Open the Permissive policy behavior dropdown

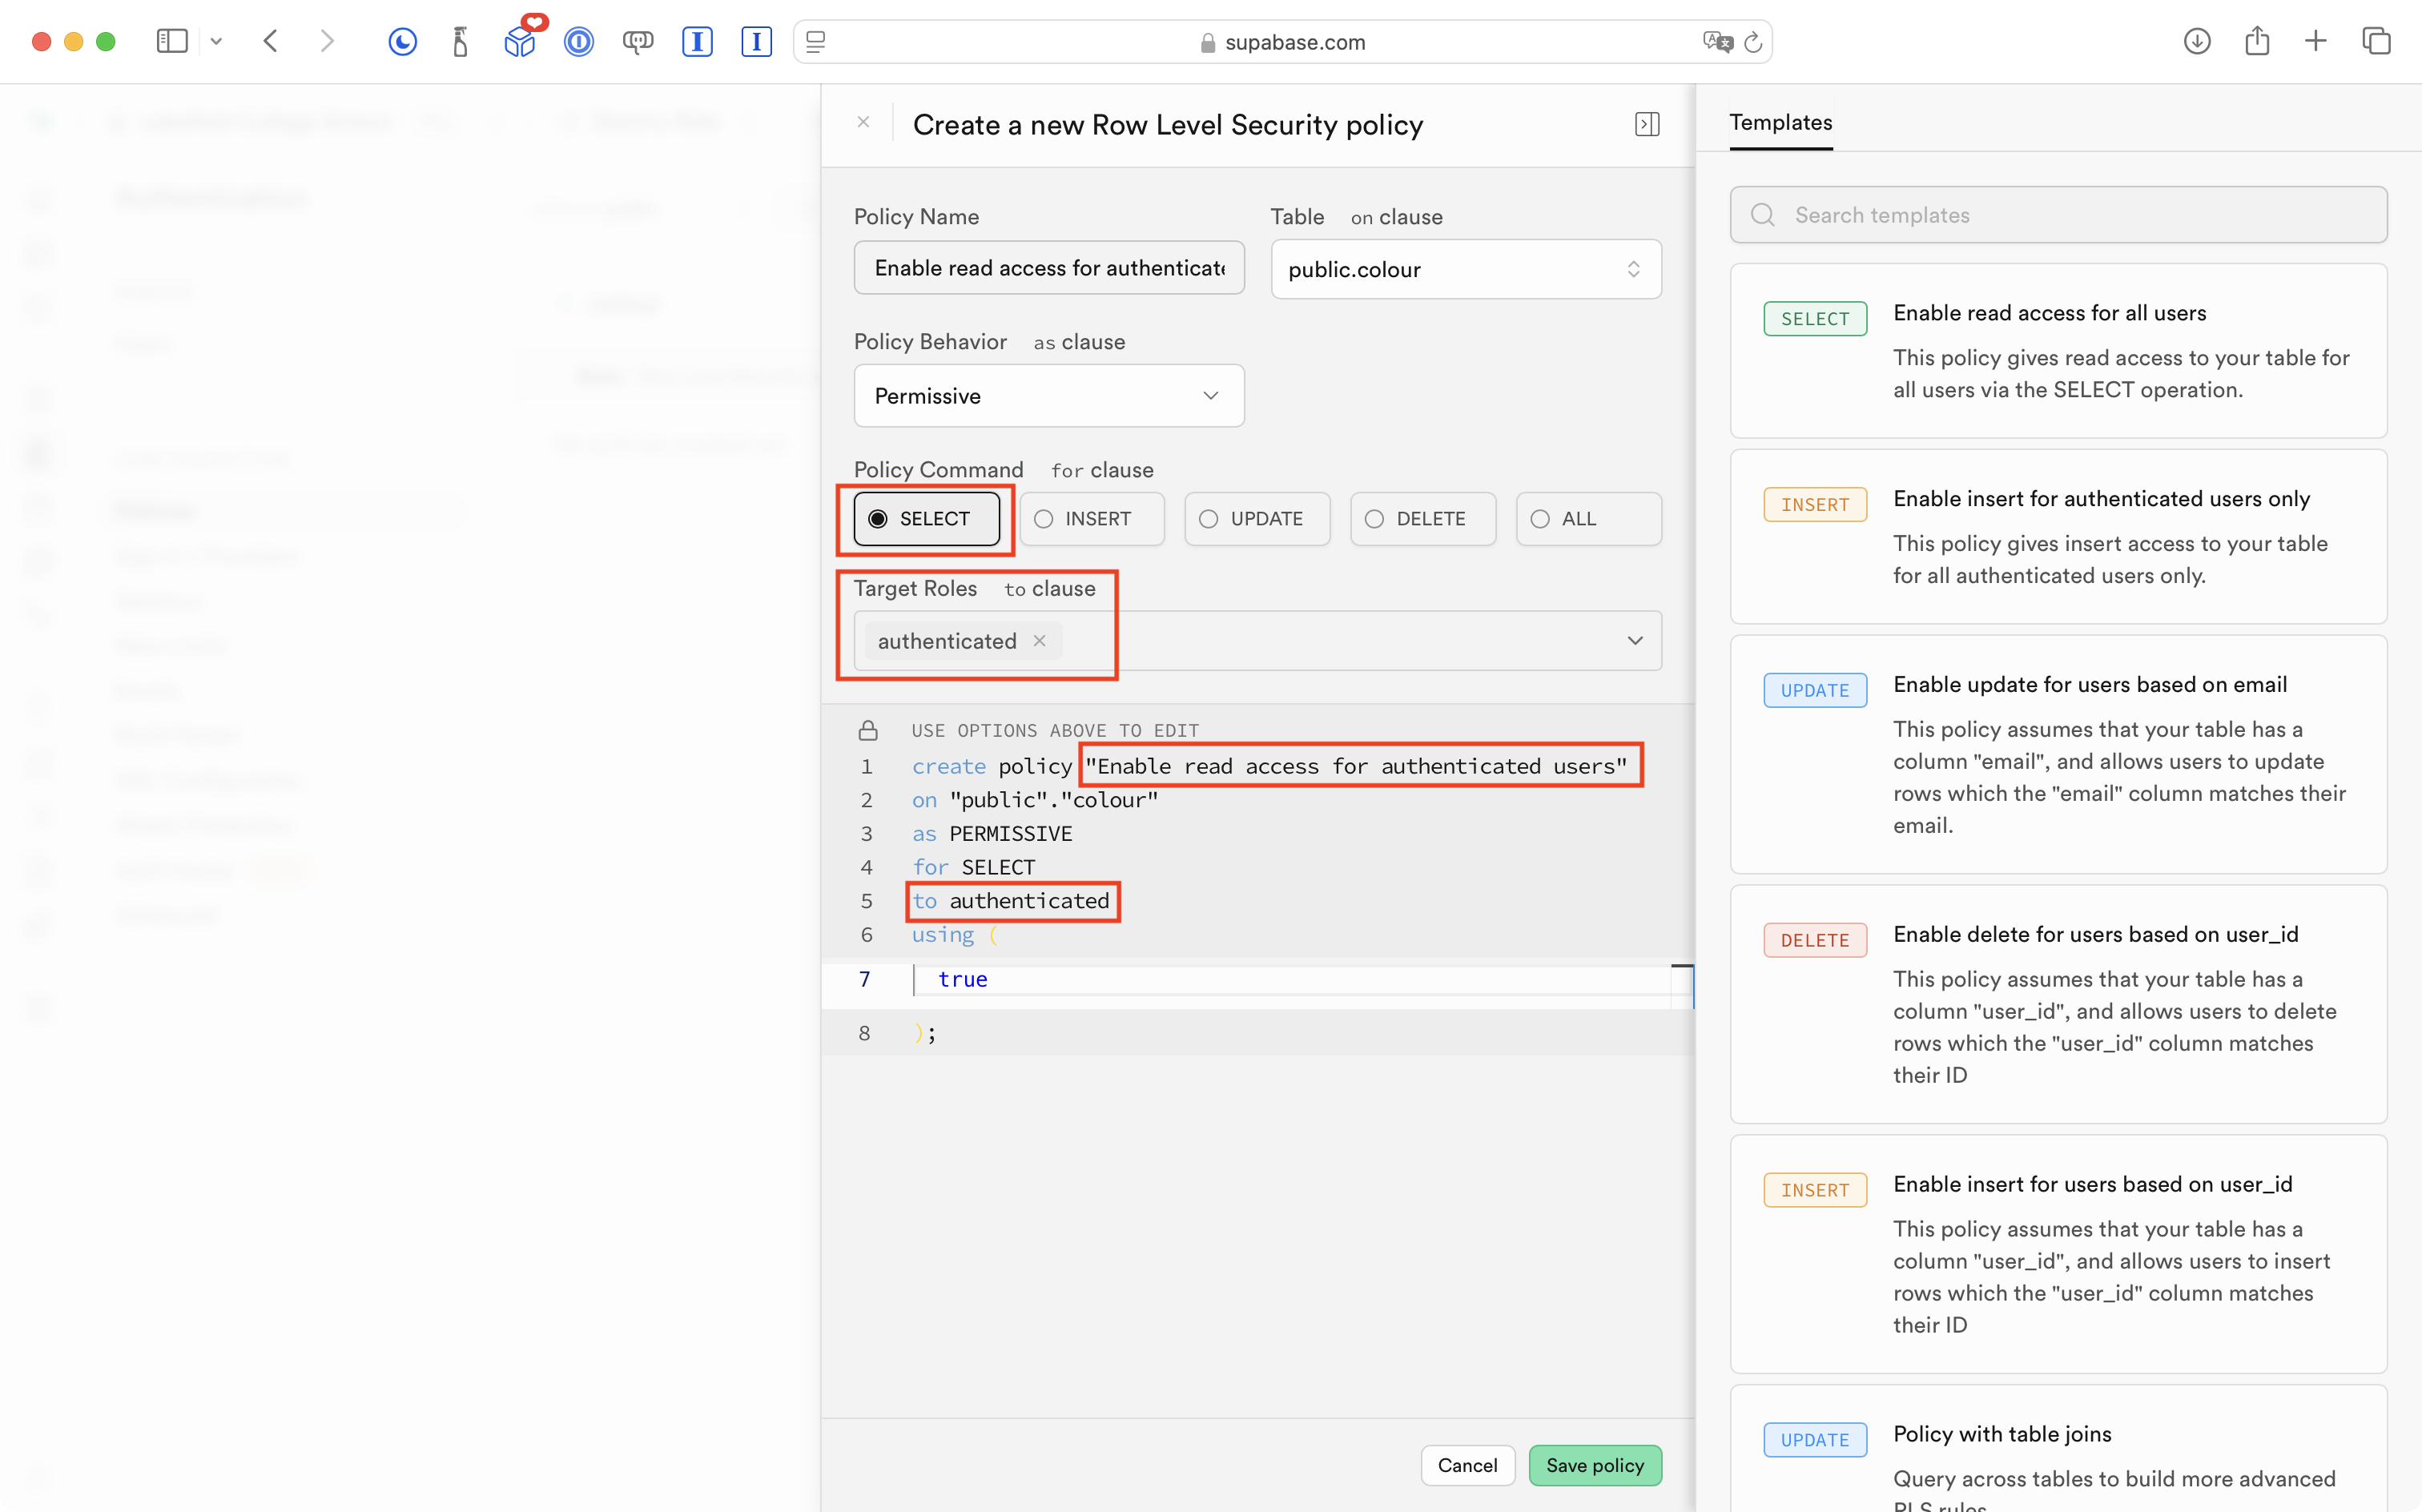(1048, 396)
